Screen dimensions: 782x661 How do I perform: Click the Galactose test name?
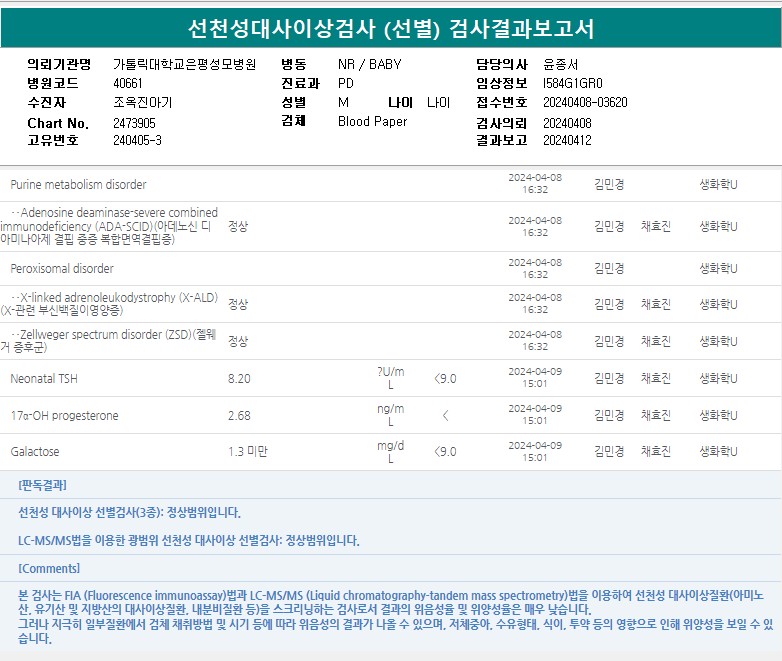pyautogui.click(x=35, y=451)
